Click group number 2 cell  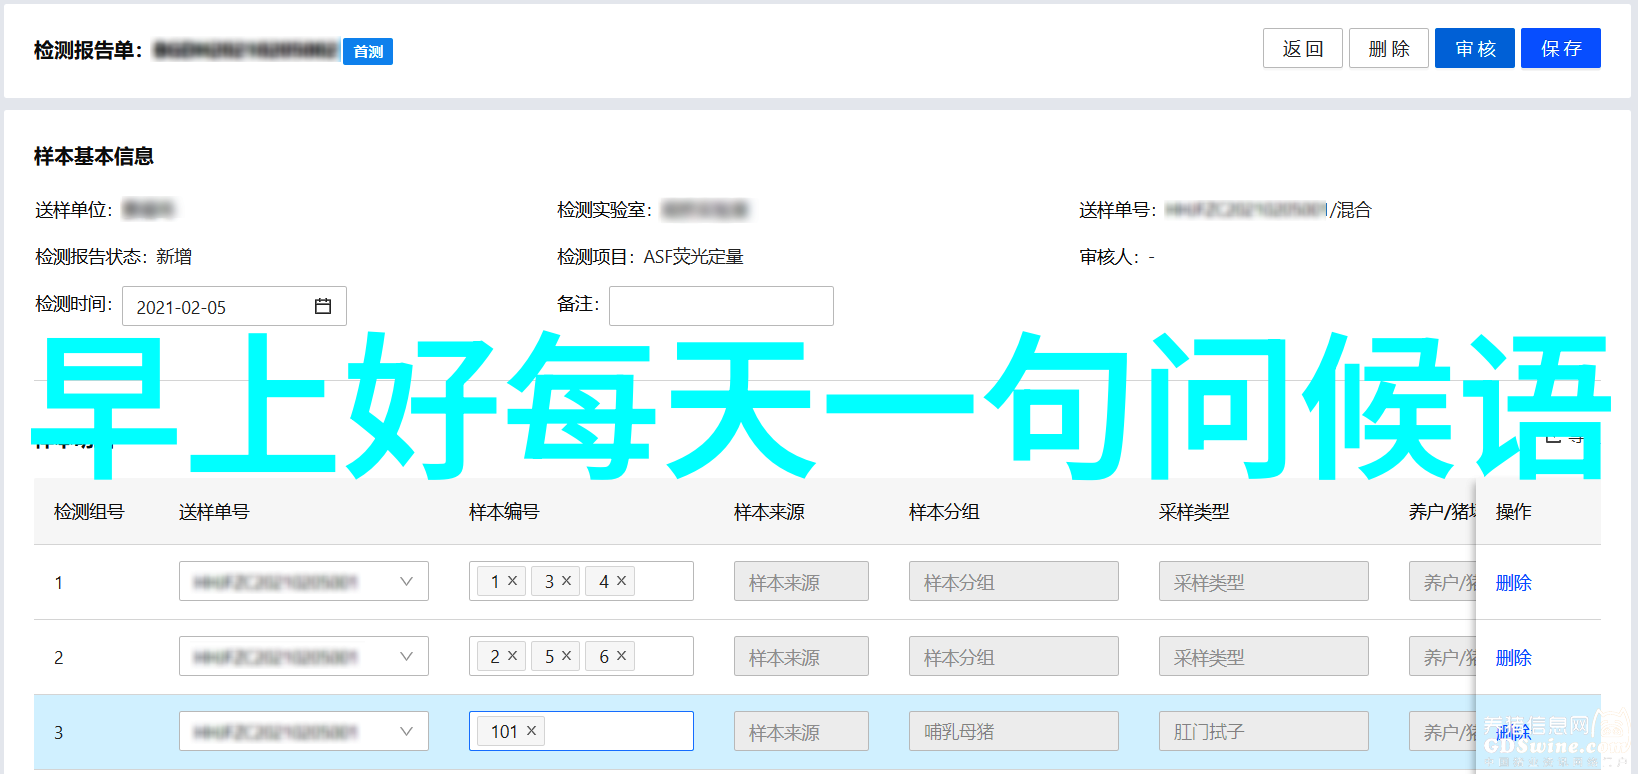pyautogui.click(x=59, y=657)
